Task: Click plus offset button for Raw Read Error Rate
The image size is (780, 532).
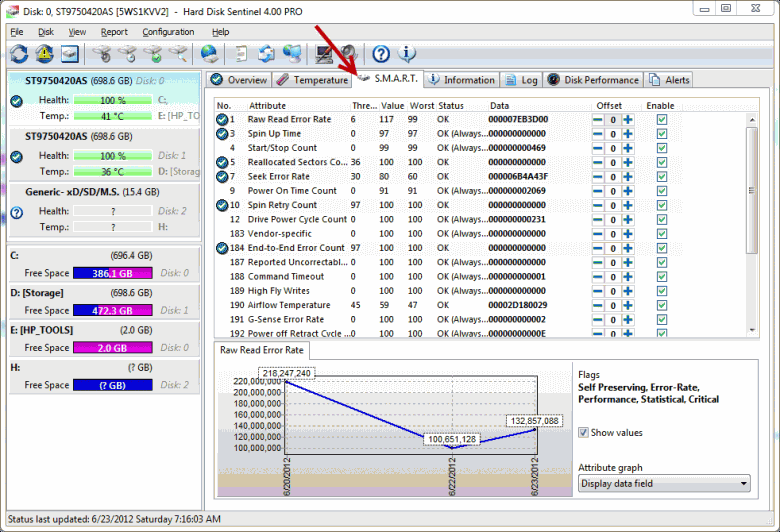Action: tap(628, 119)
